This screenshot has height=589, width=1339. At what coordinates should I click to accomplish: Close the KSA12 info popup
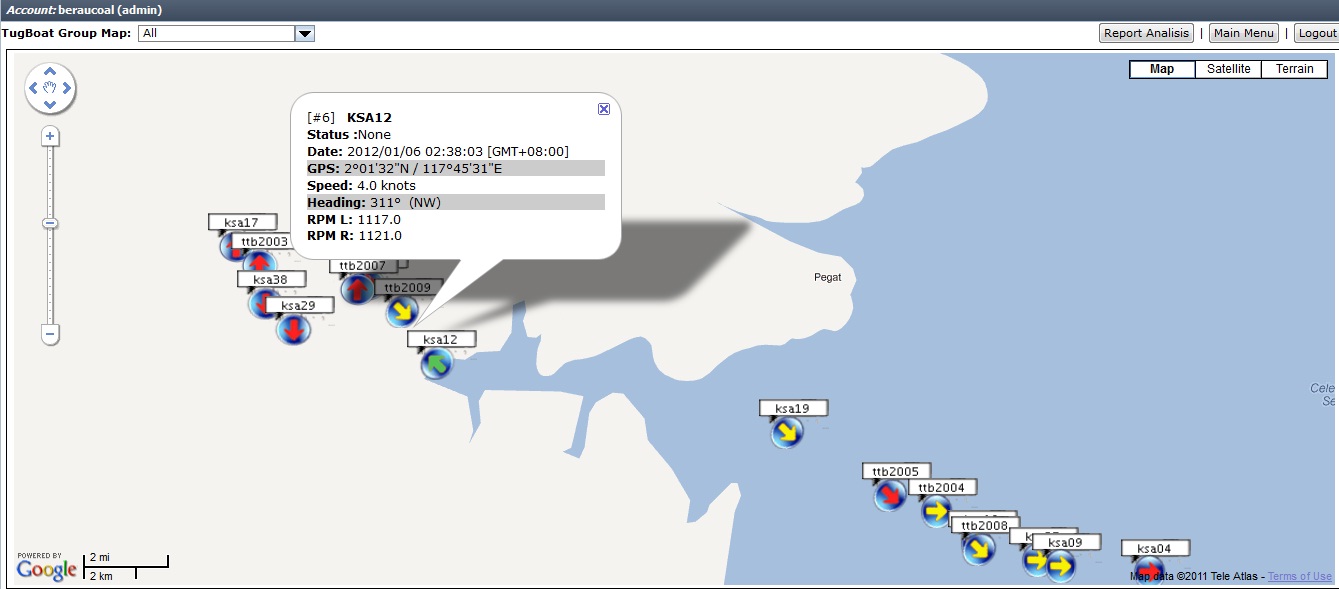click(x=604, y=109)
